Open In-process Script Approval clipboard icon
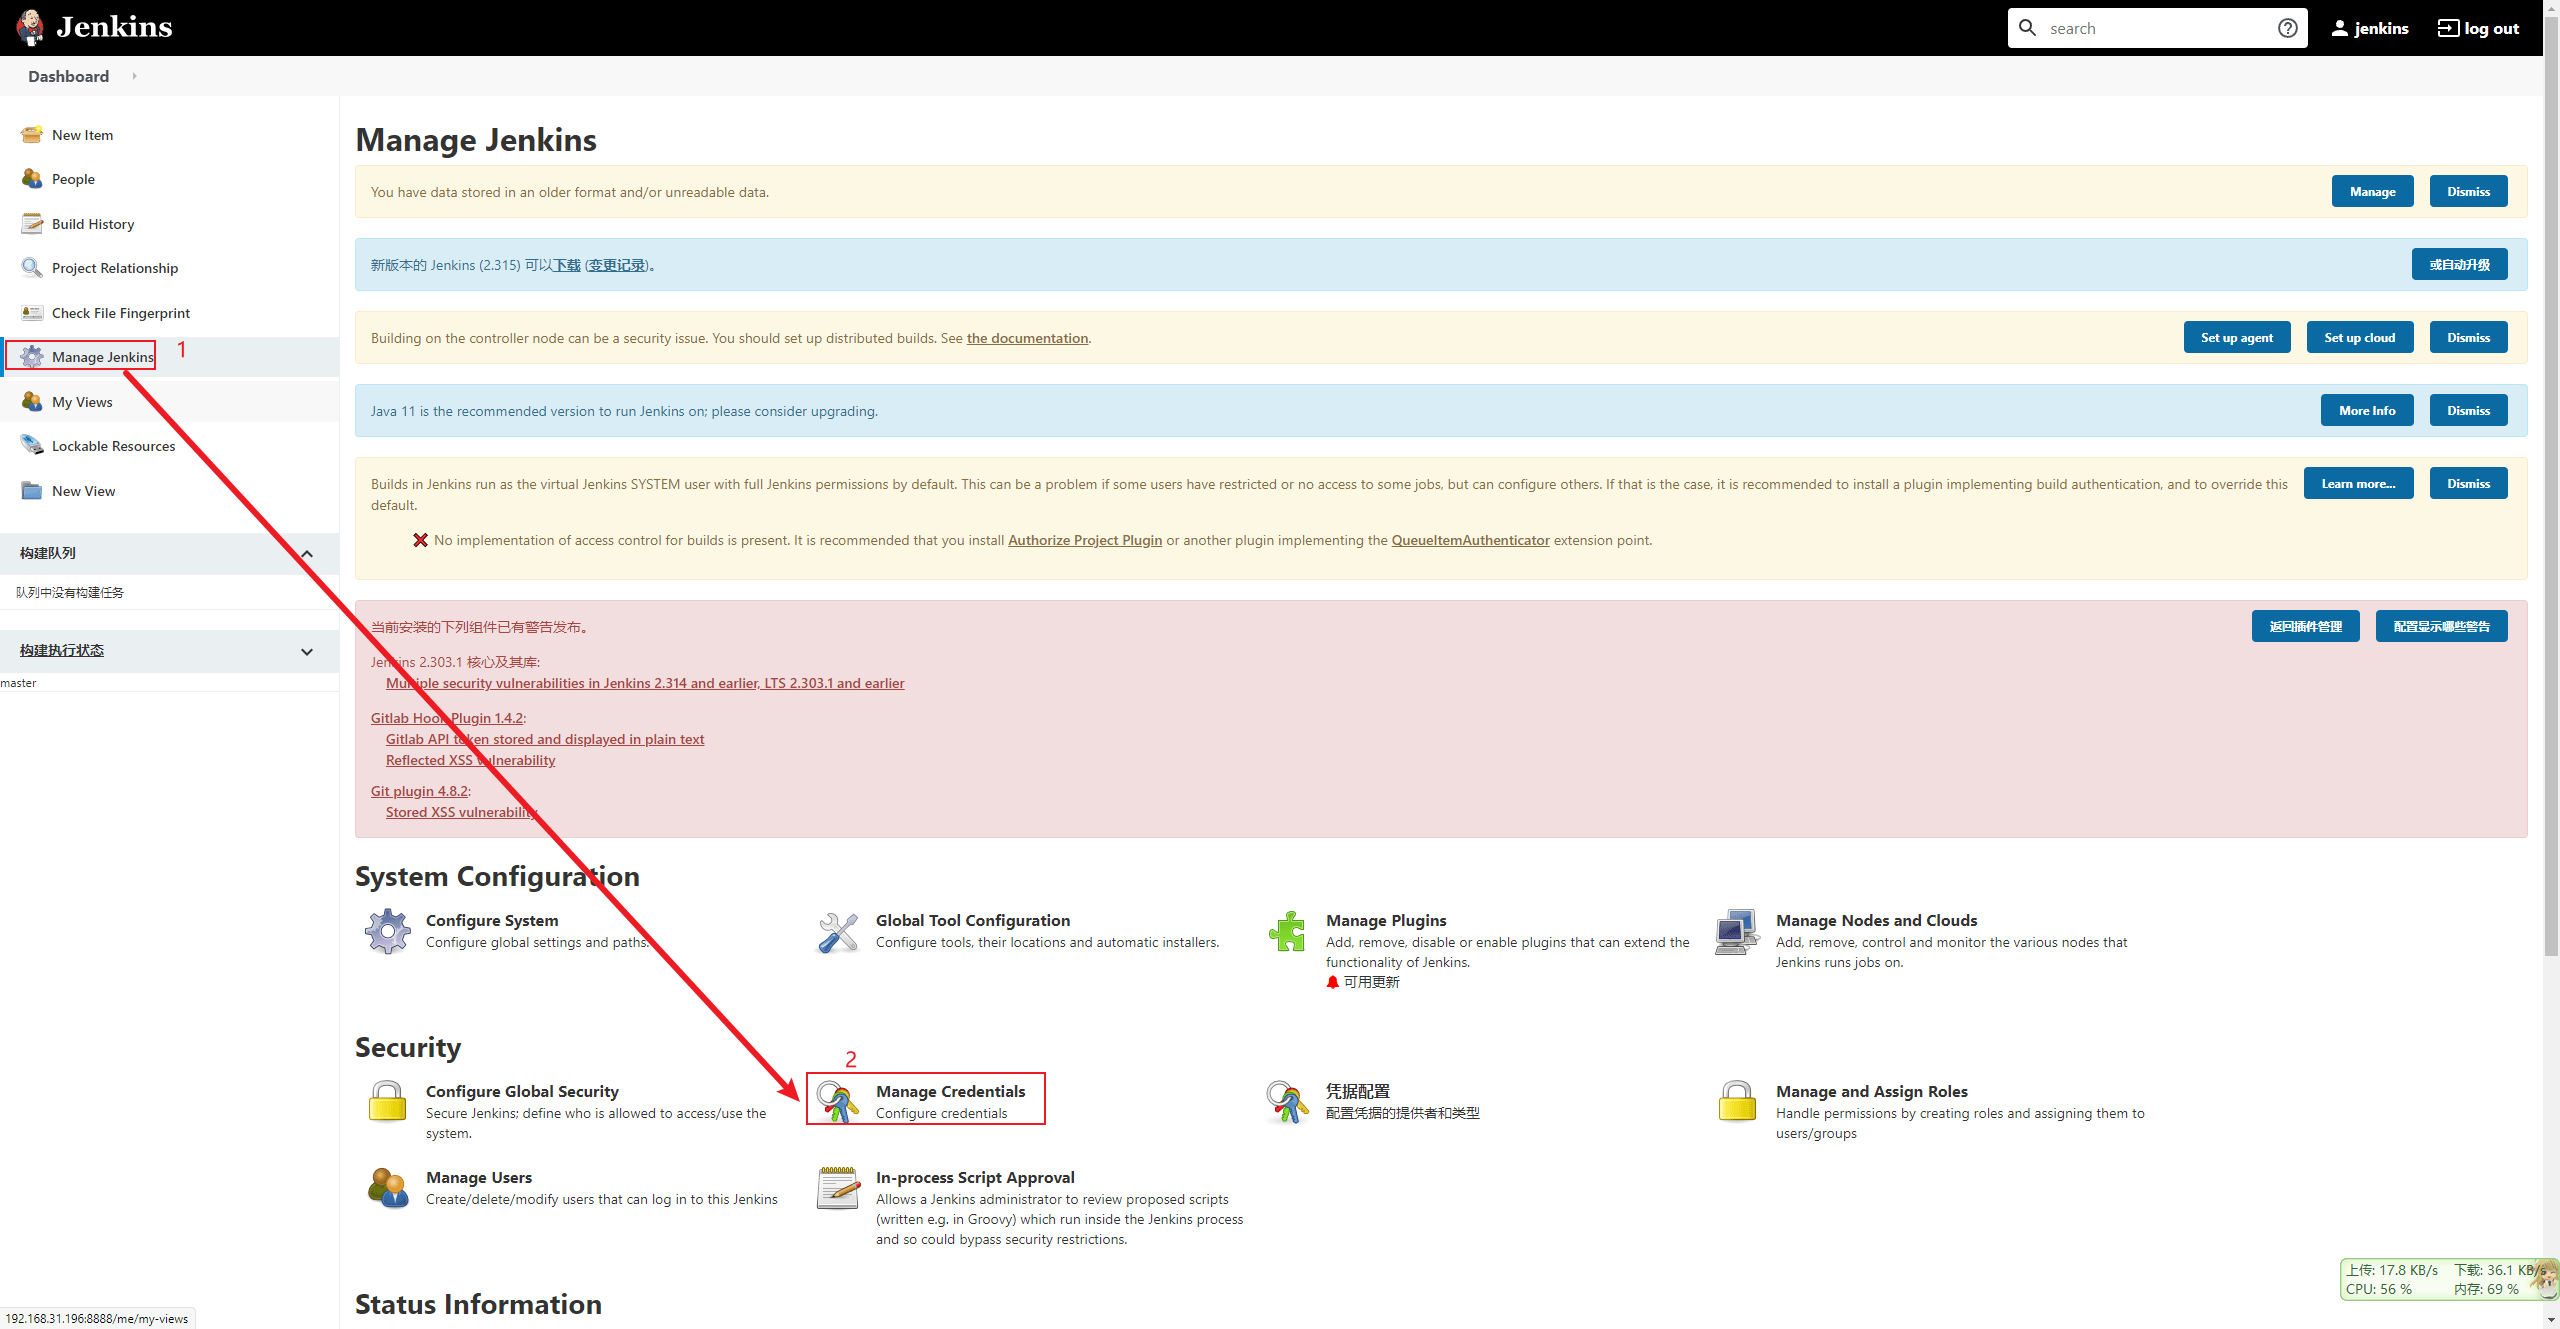 [x=838, y=1188]
